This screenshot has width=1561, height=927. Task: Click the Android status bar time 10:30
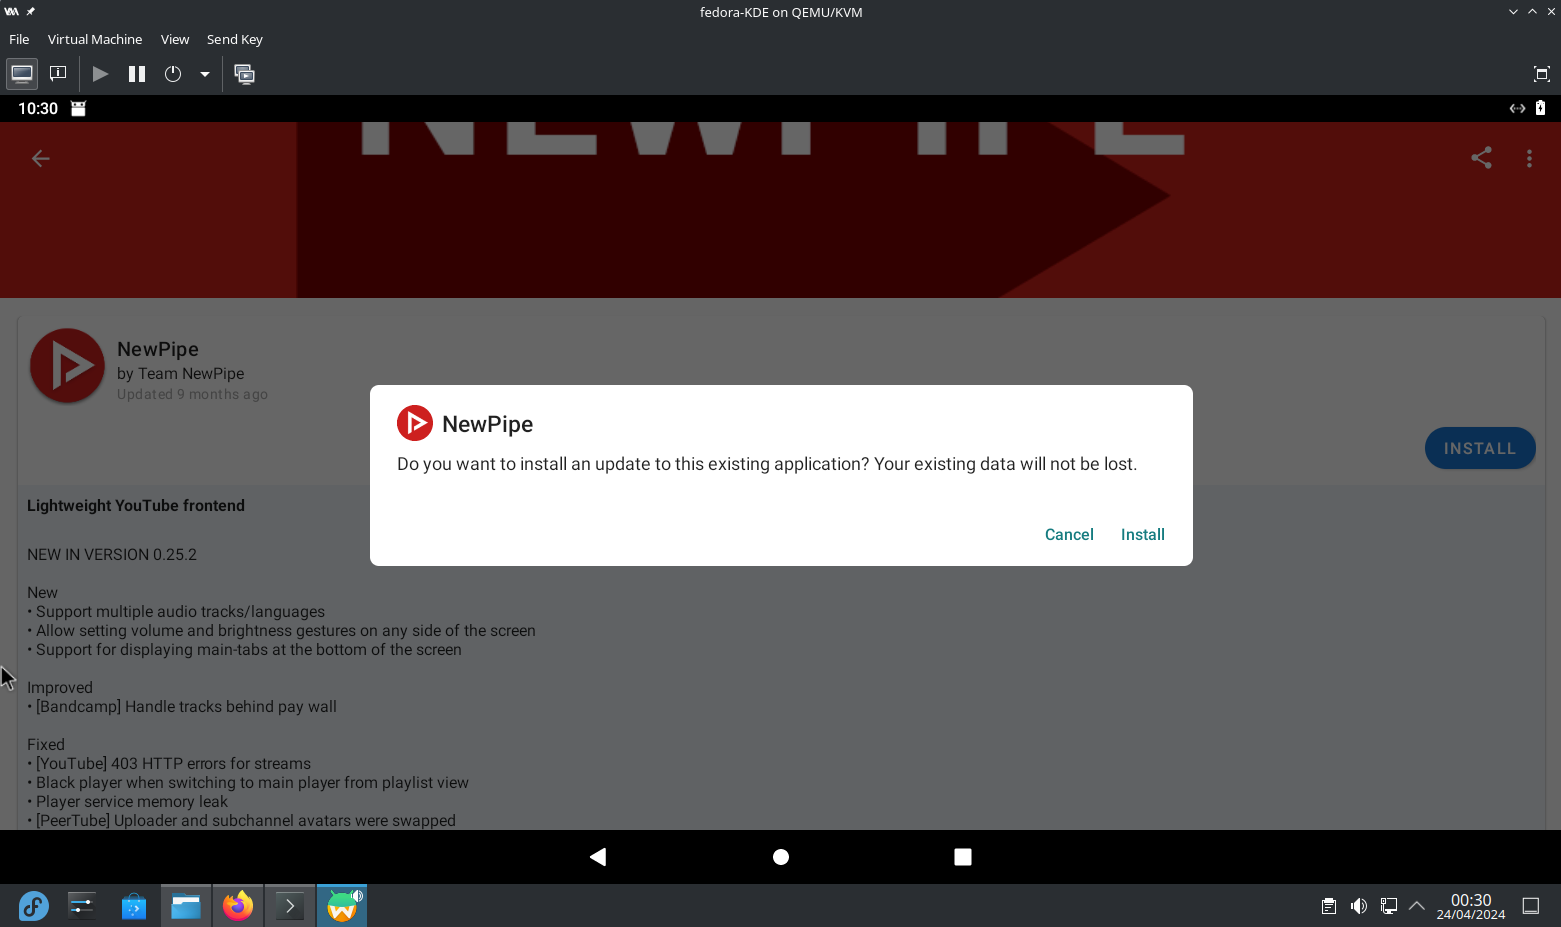coord(38,108)
